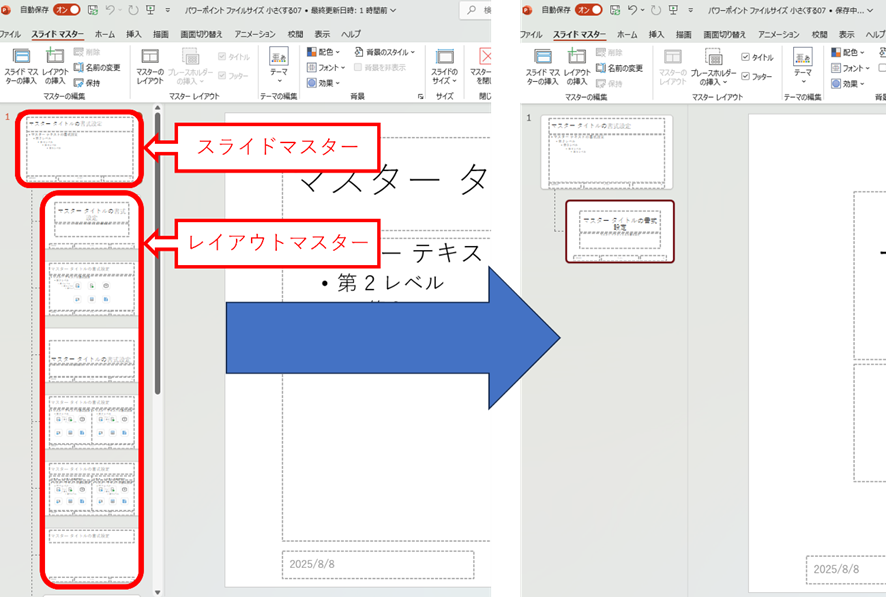Toggle 自動保存 switch in left window

coord(67,10)
